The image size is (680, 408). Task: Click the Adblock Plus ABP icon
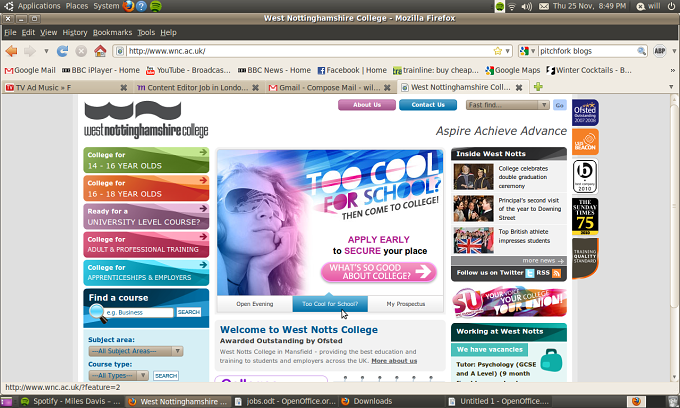(660, 51)
